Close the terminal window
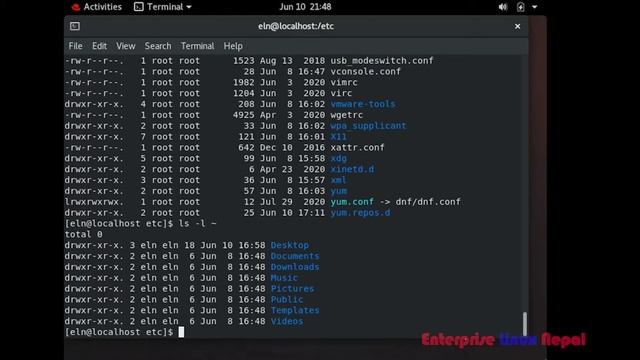Screen dimensions: 640x360 pyautogui.click(x=518, y=26)
